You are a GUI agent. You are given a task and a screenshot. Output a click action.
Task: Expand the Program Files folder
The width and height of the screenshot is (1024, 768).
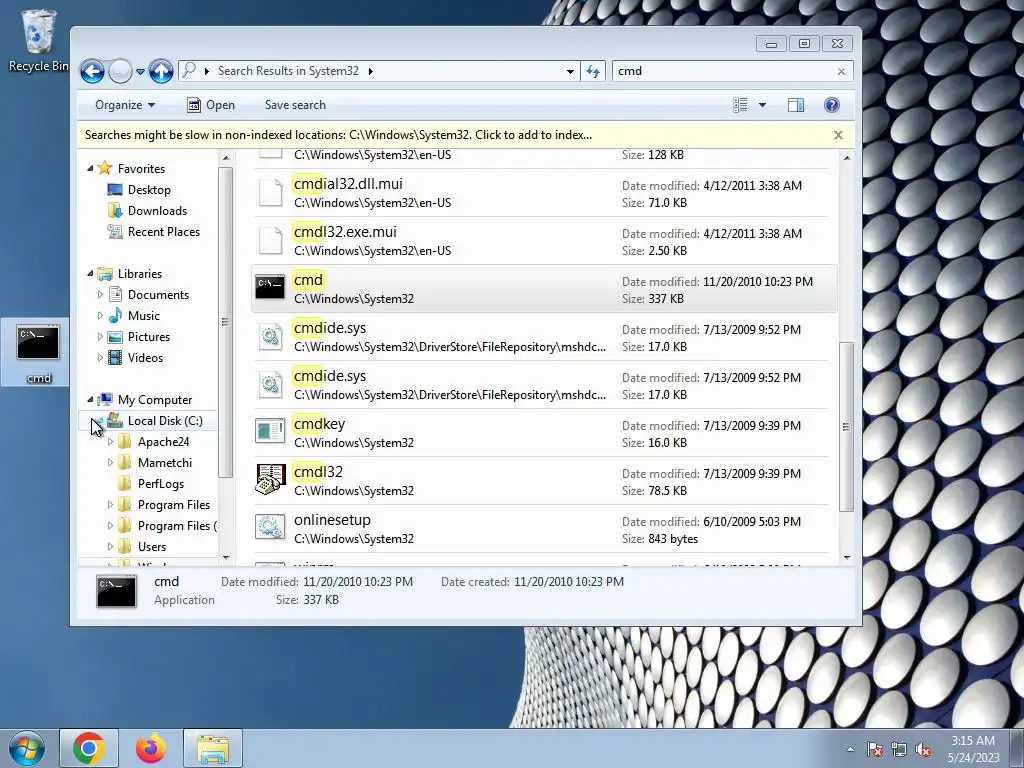coord(110,505)
